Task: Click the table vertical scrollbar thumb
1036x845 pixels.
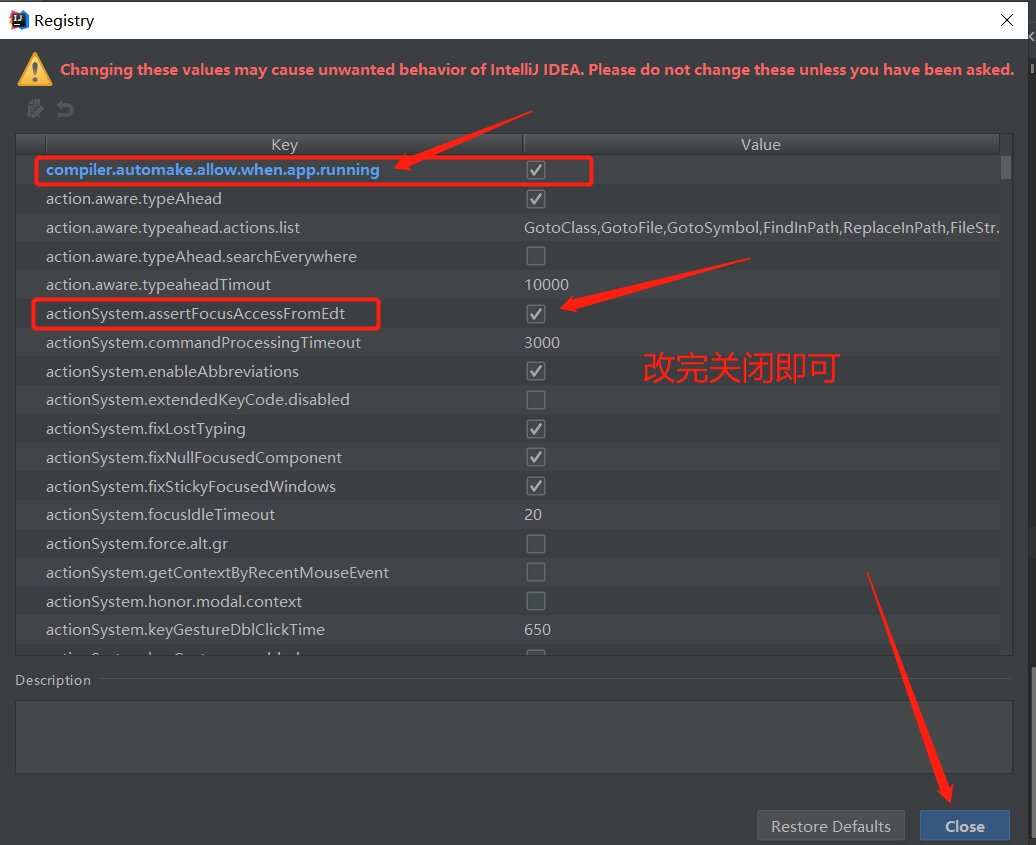Action: (1006, 167)
